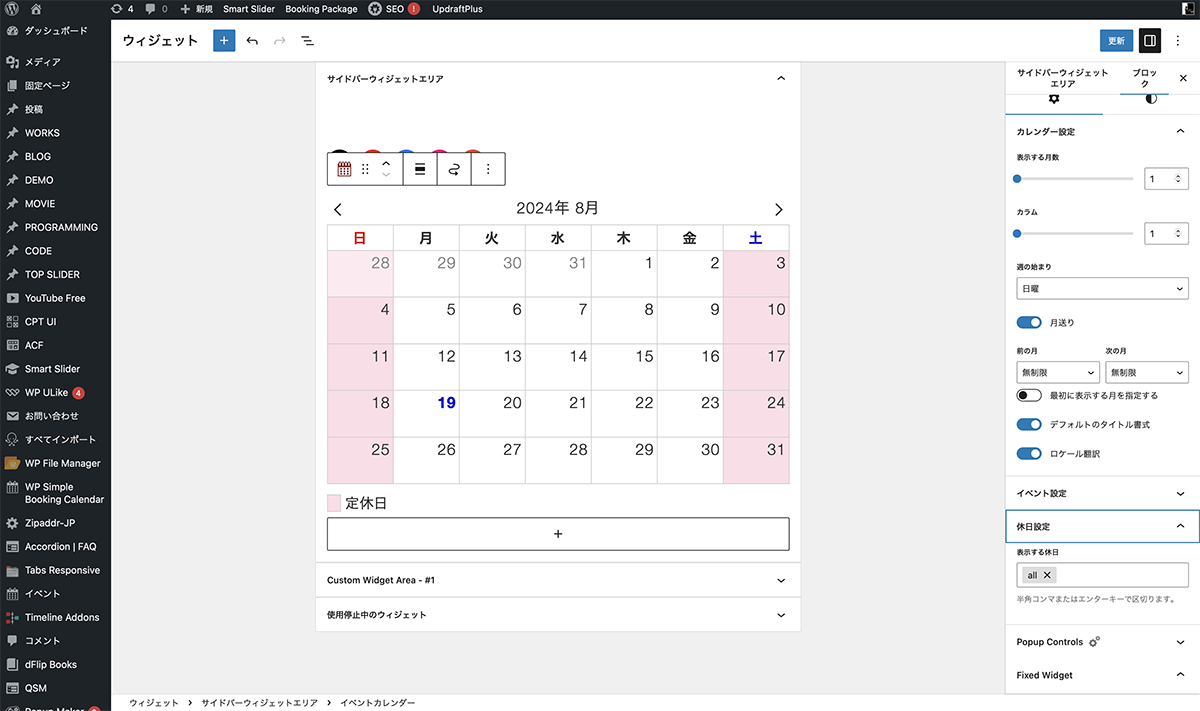Expand the Custom Widget Area - #1 section
Viewport: 1200px width, 711px height.
coord(558,580)
